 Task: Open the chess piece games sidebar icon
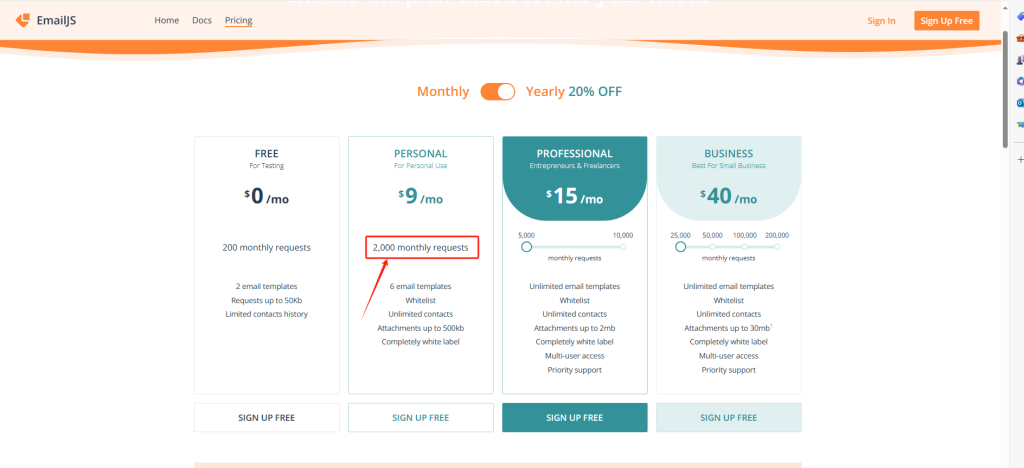(x=1019, y=60)
